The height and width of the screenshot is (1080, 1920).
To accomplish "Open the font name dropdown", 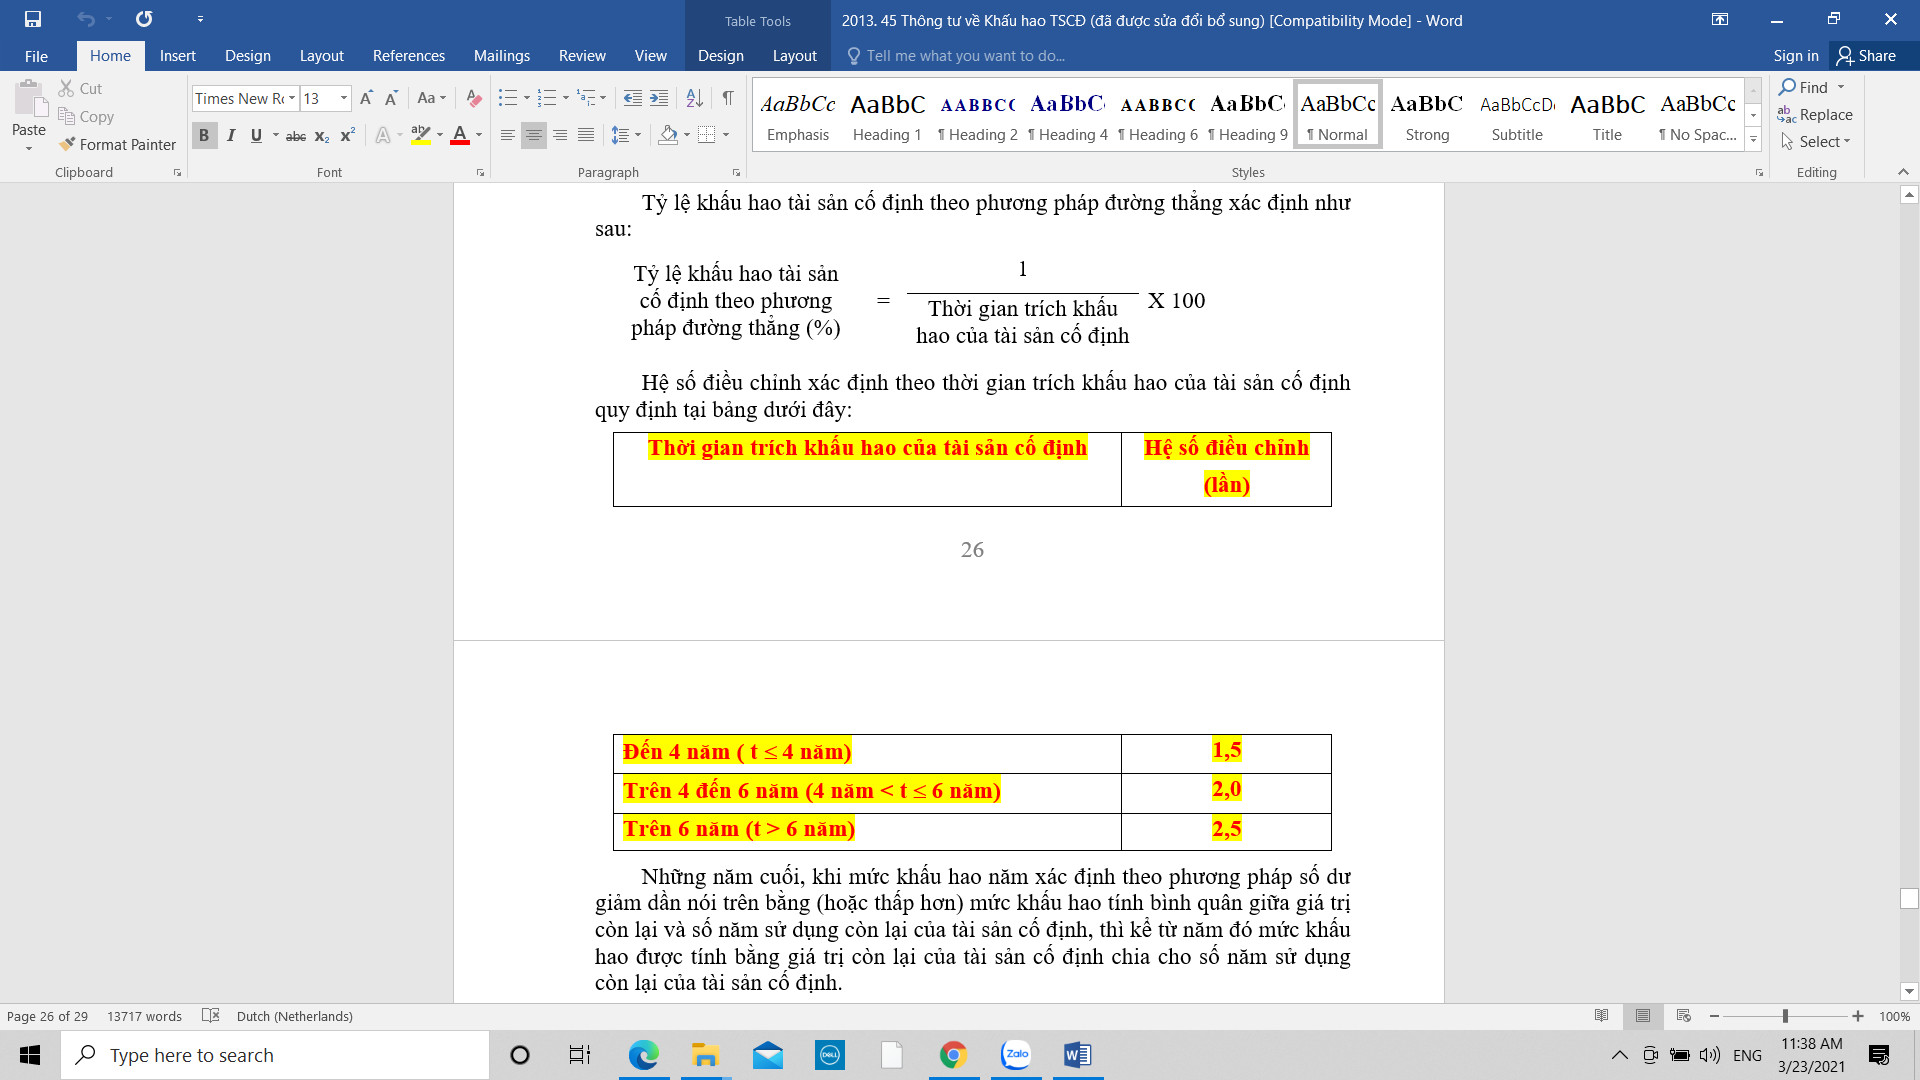I will click(x=292, y=98).
